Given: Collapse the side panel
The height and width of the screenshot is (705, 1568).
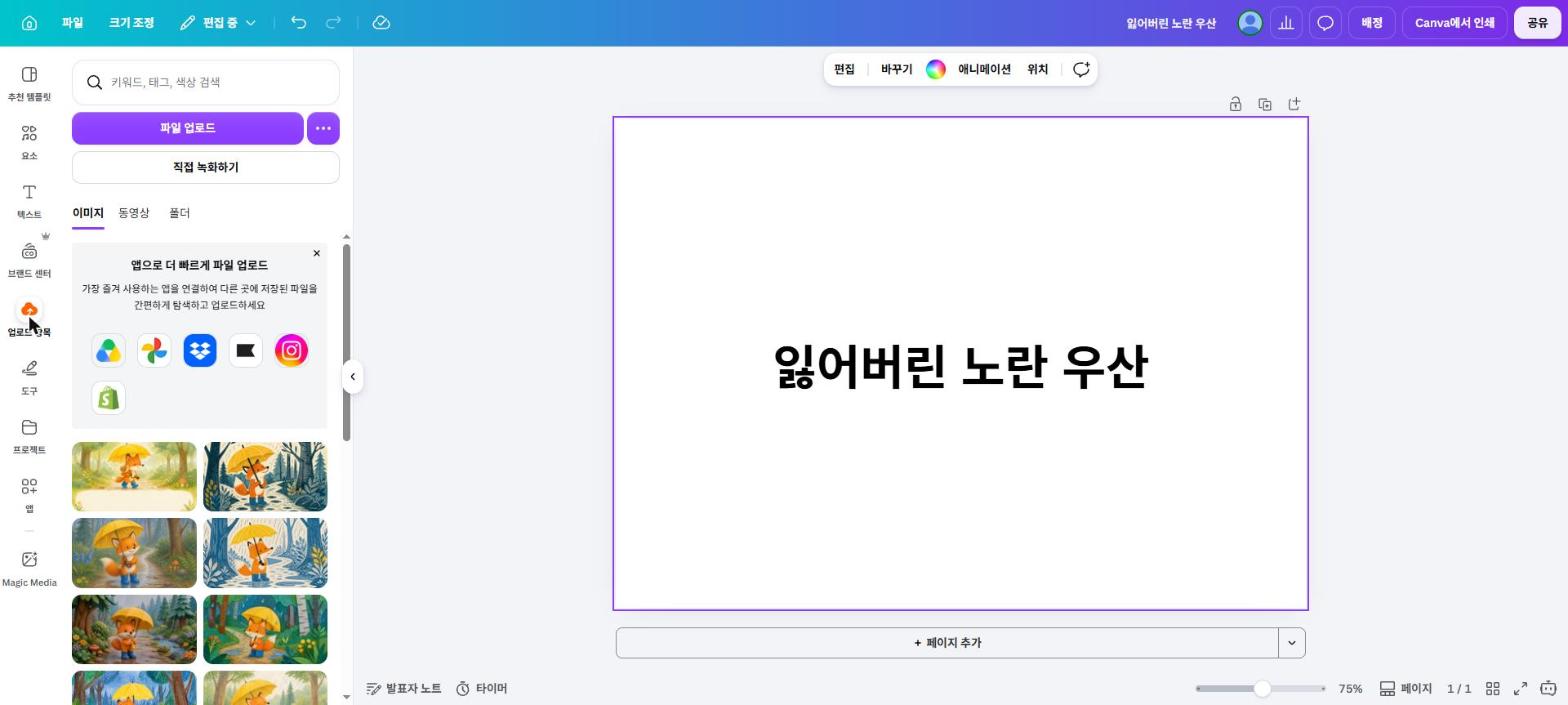Looking at the screenshot, I should [x=352, y=377].
